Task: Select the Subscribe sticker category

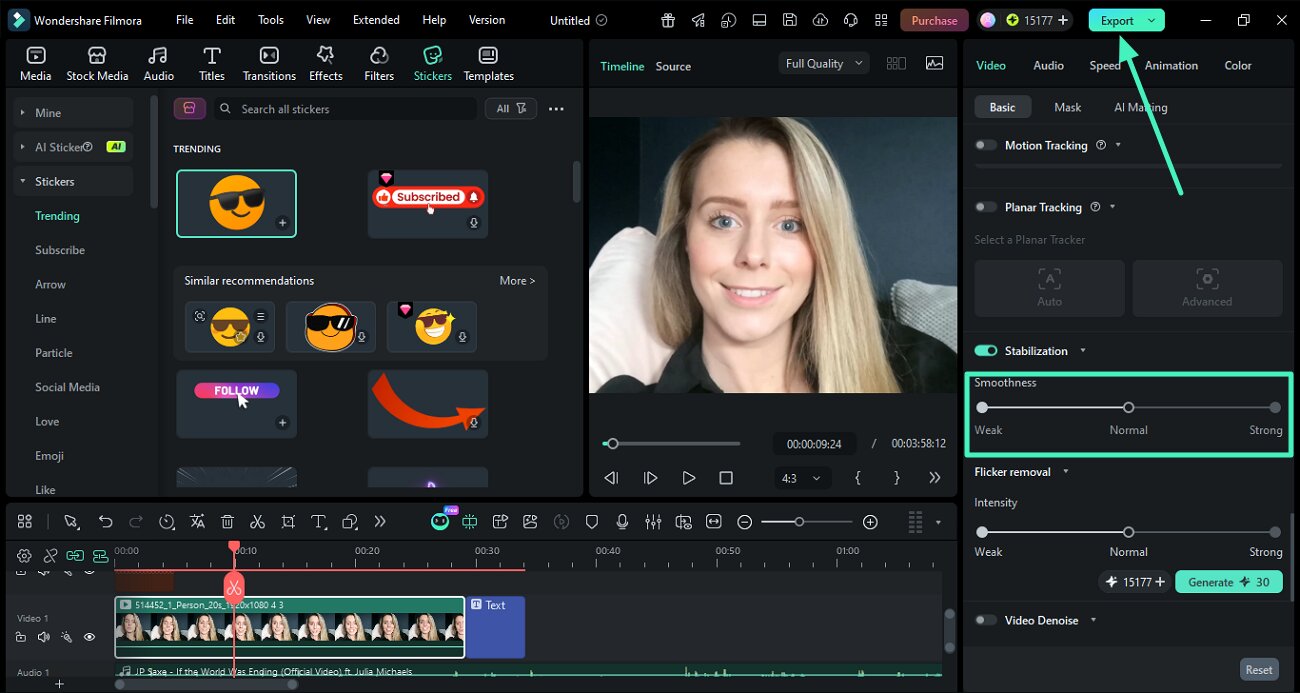Action: click(60, 250)
